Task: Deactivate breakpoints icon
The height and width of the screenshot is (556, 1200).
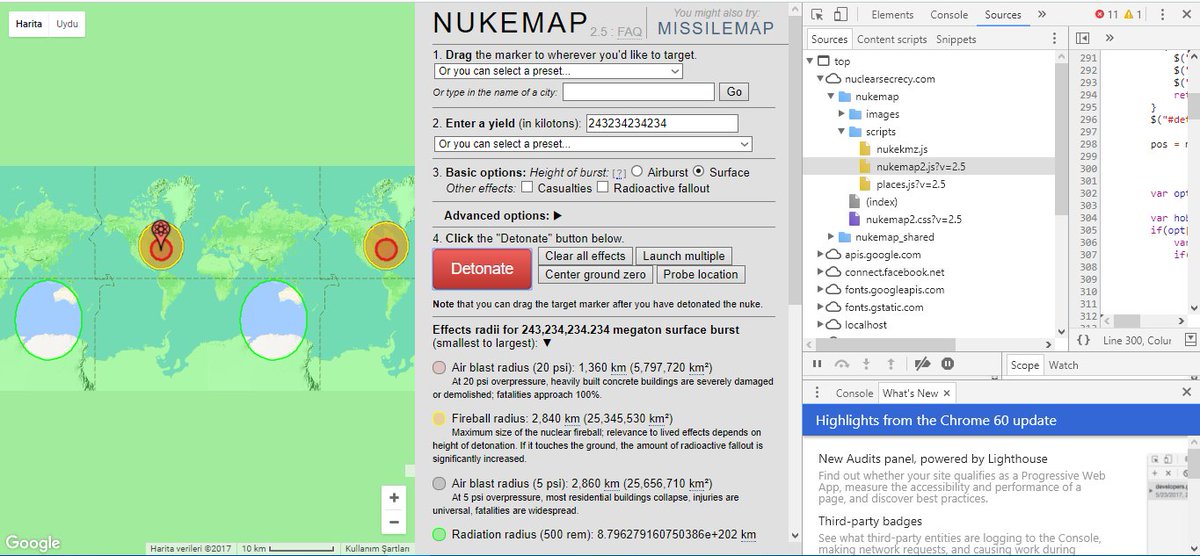Action: [x=923, y=365]
